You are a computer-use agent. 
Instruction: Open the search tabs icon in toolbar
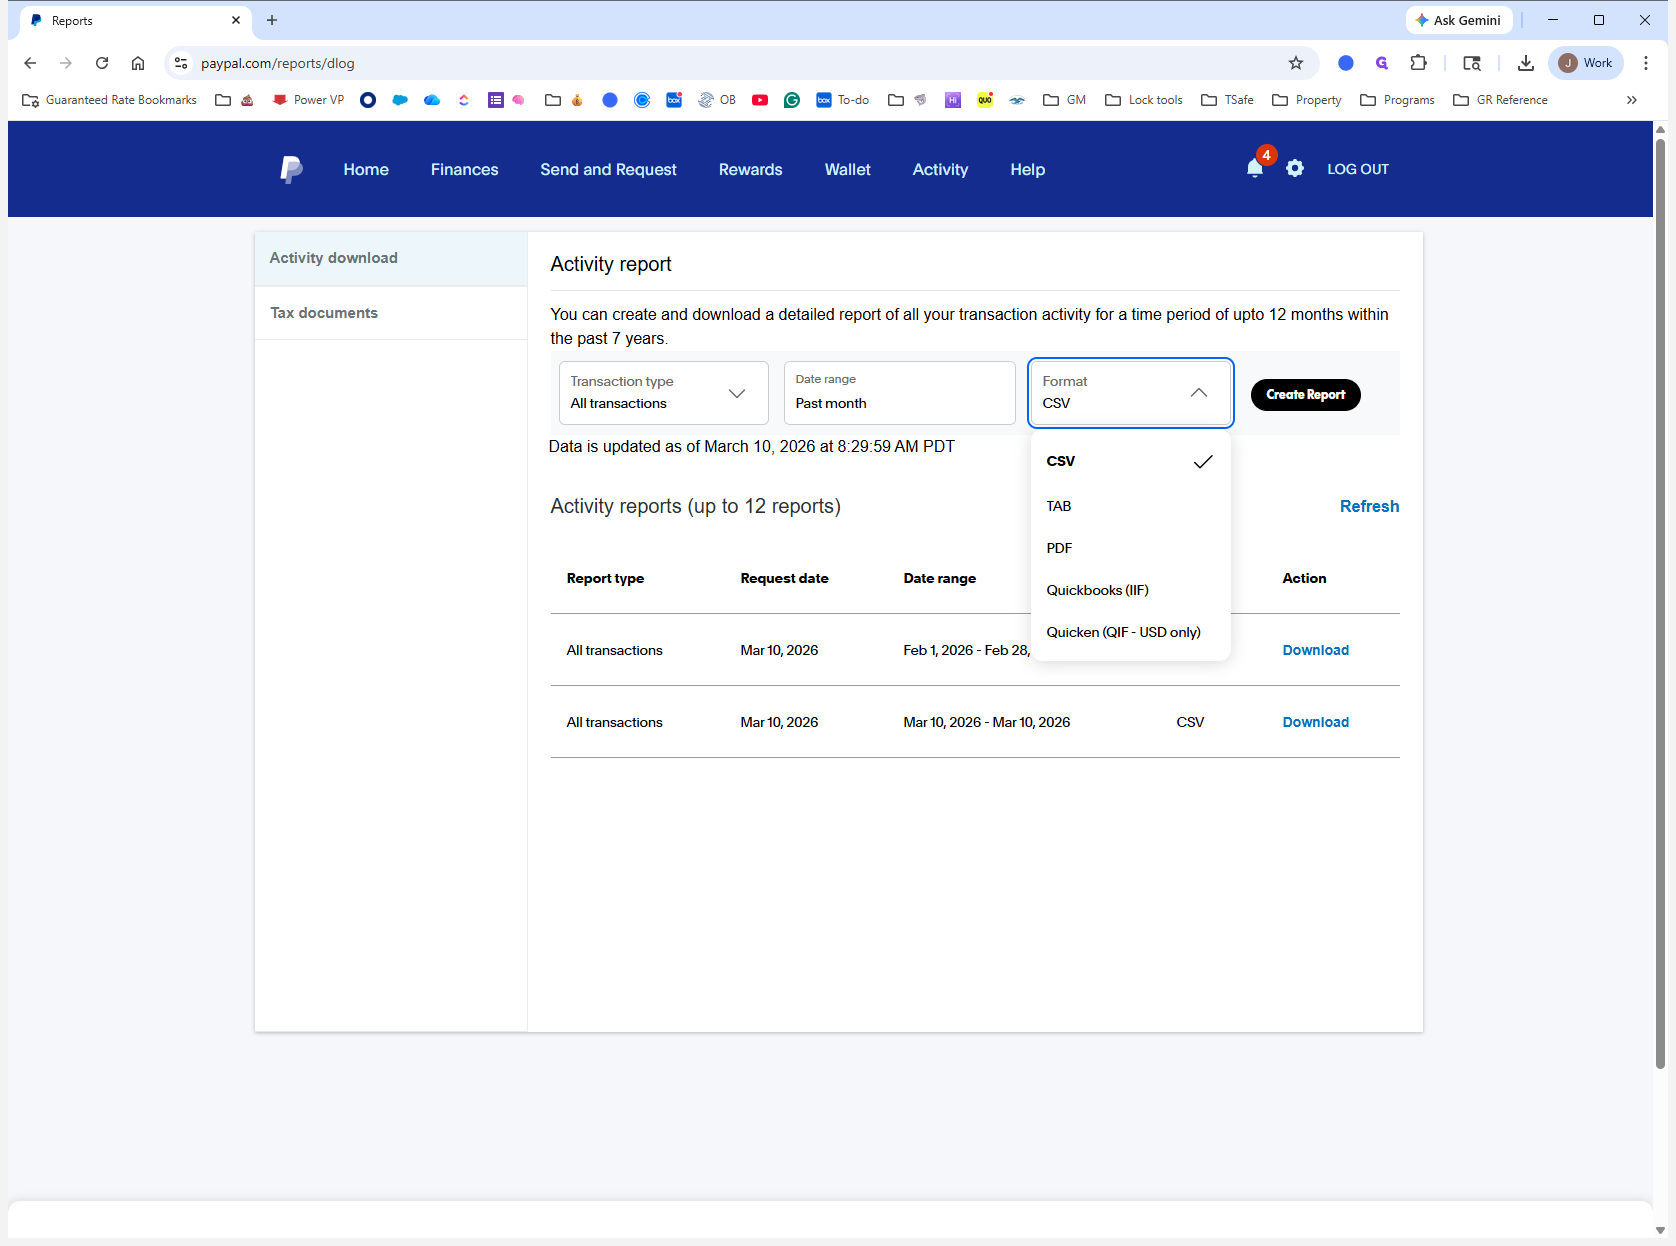click(1472, 63)
